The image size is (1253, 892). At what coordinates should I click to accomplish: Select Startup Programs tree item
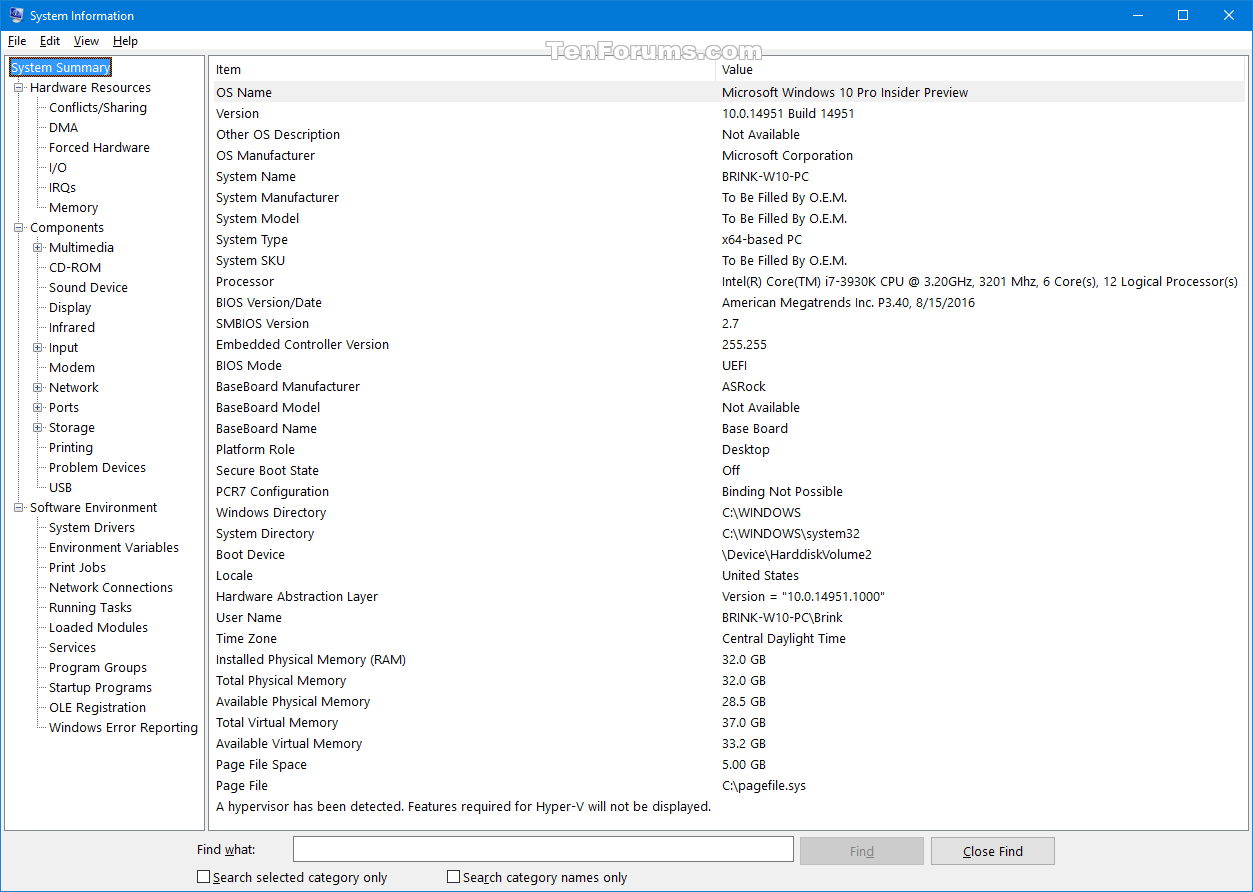100,687
